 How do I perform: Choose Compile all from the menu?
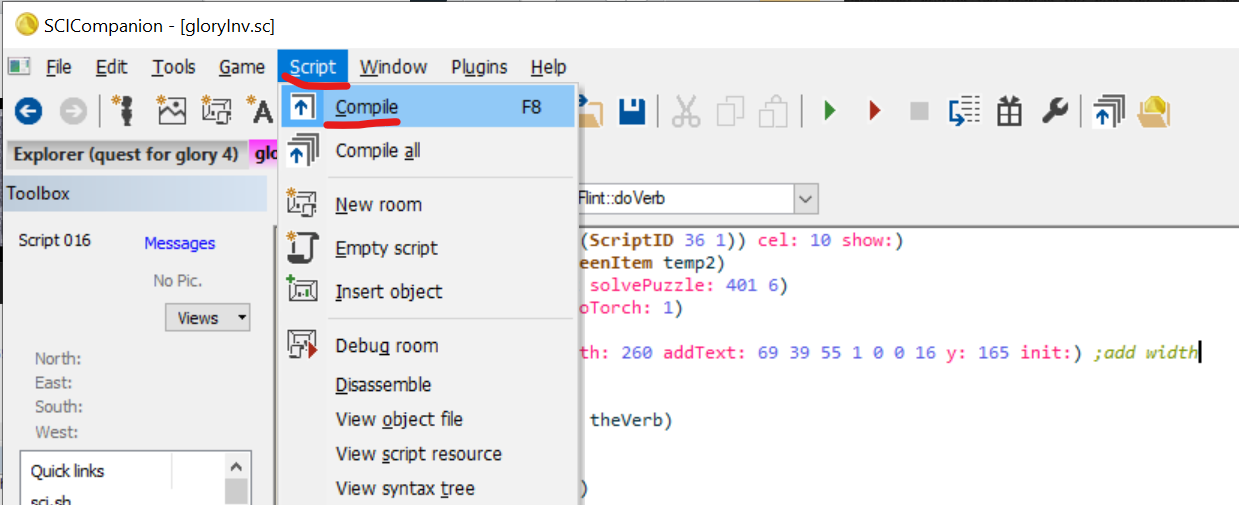[428, 151]
